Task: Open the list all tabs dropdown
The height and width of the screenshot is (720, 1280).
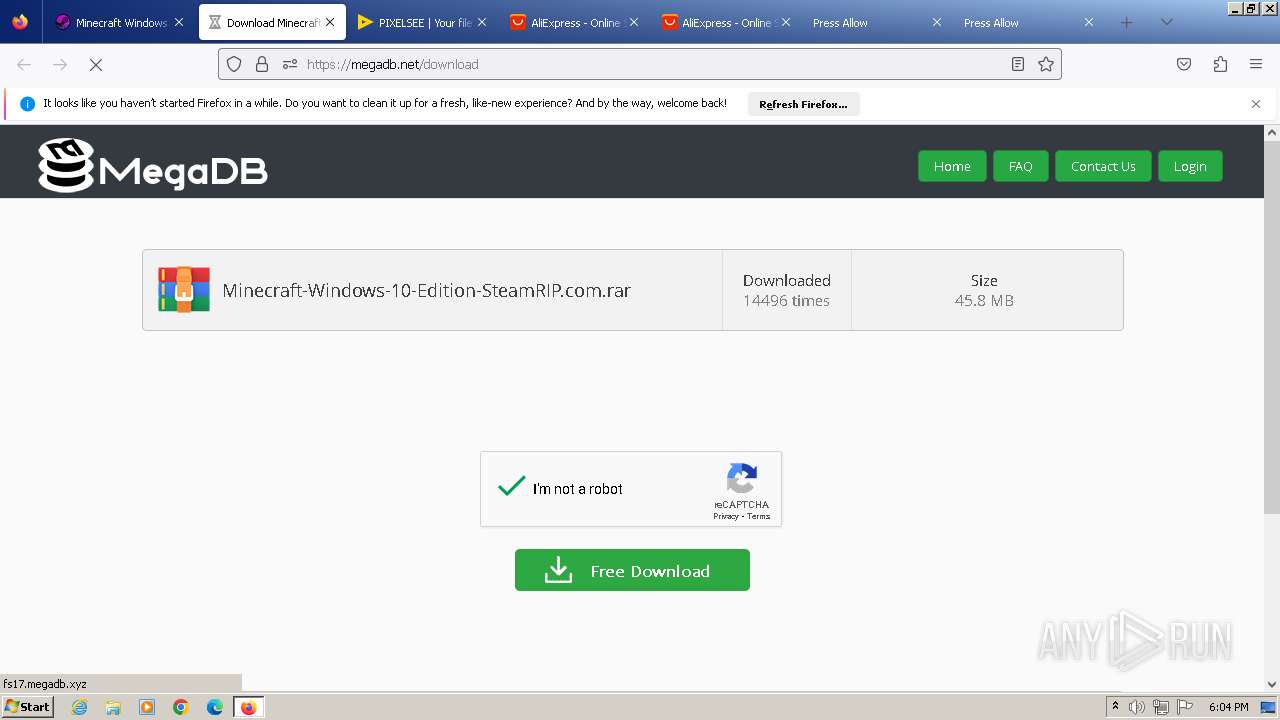Action: 1166,22
